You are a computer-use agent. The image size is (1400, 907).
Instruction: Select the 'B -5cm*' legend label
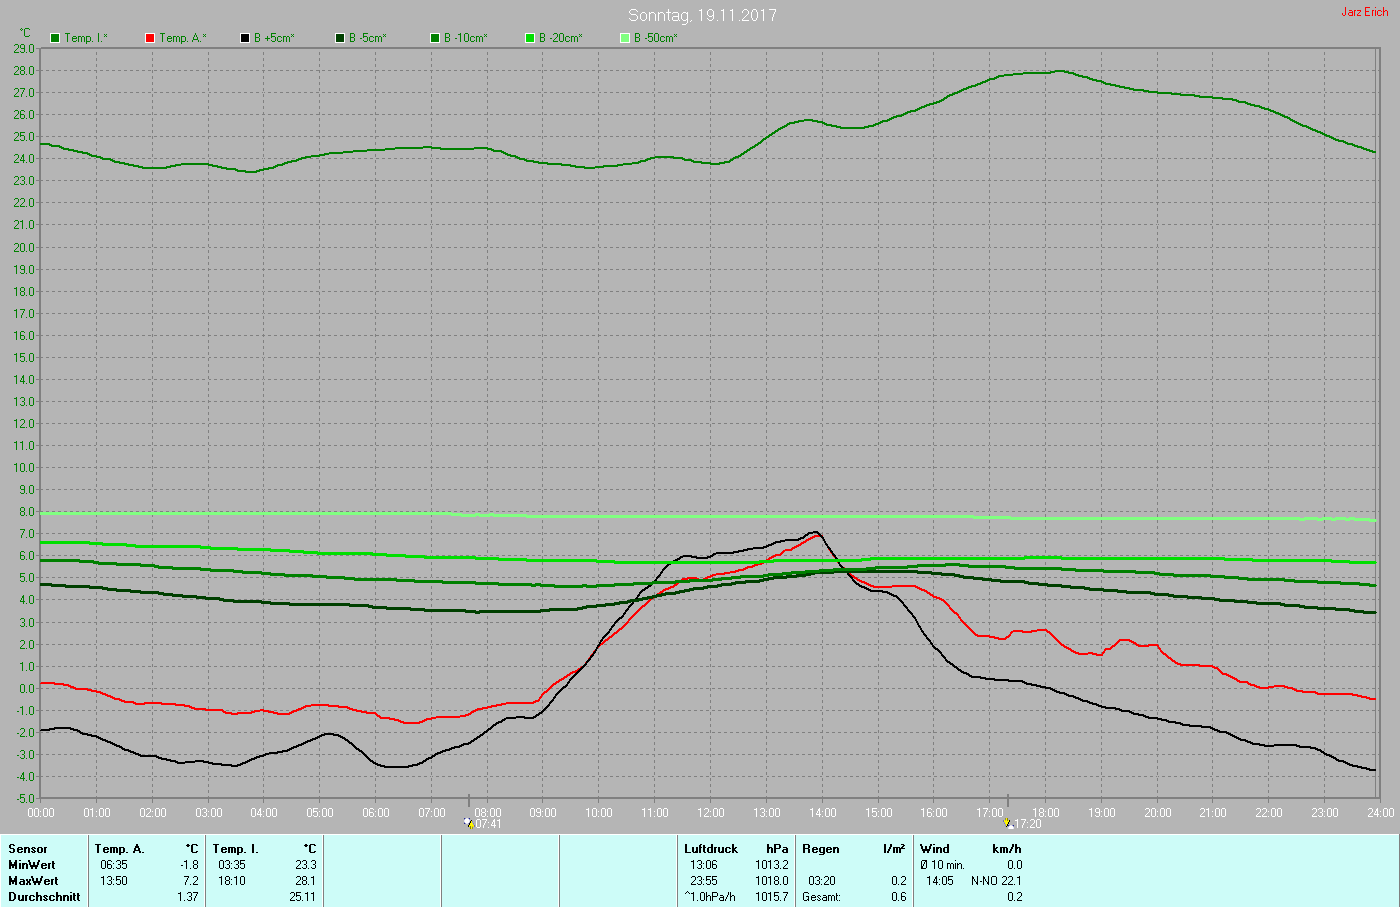(368, 38)
